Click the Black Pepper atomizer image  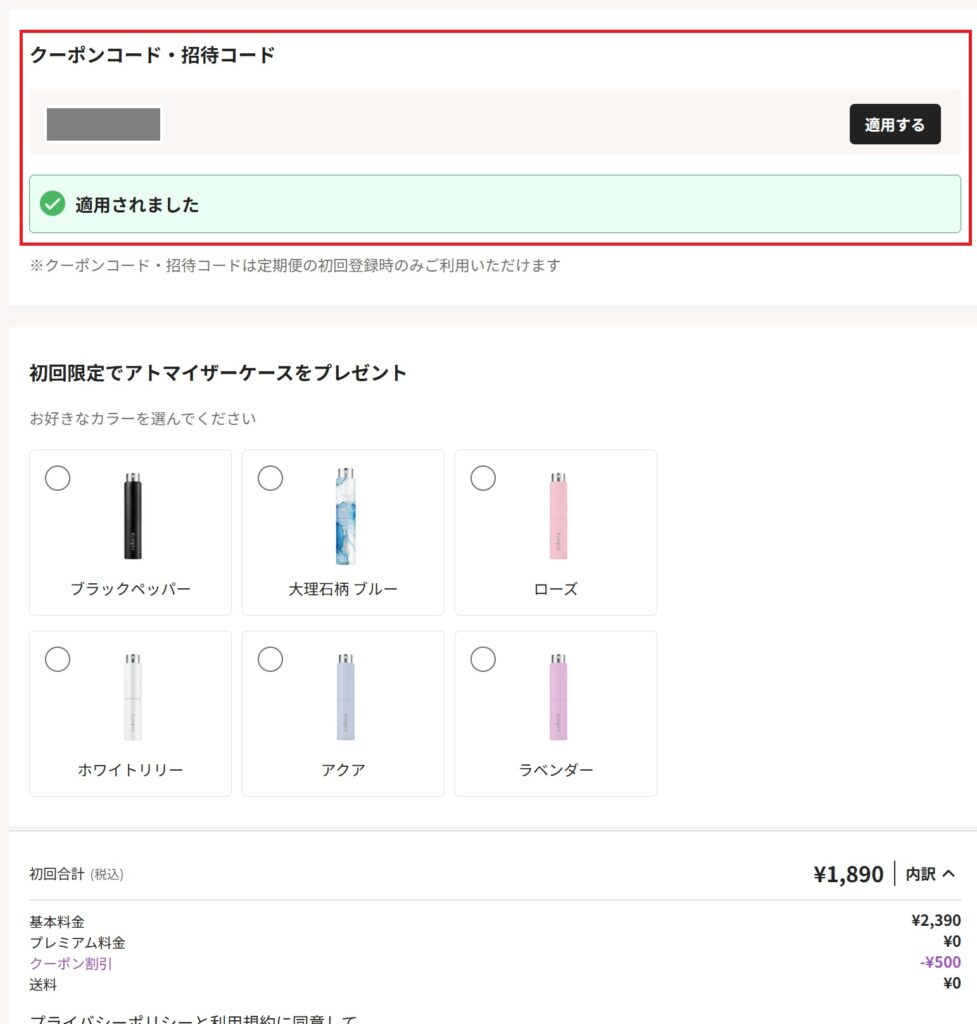pyautogui.click(x=133, y=516)
